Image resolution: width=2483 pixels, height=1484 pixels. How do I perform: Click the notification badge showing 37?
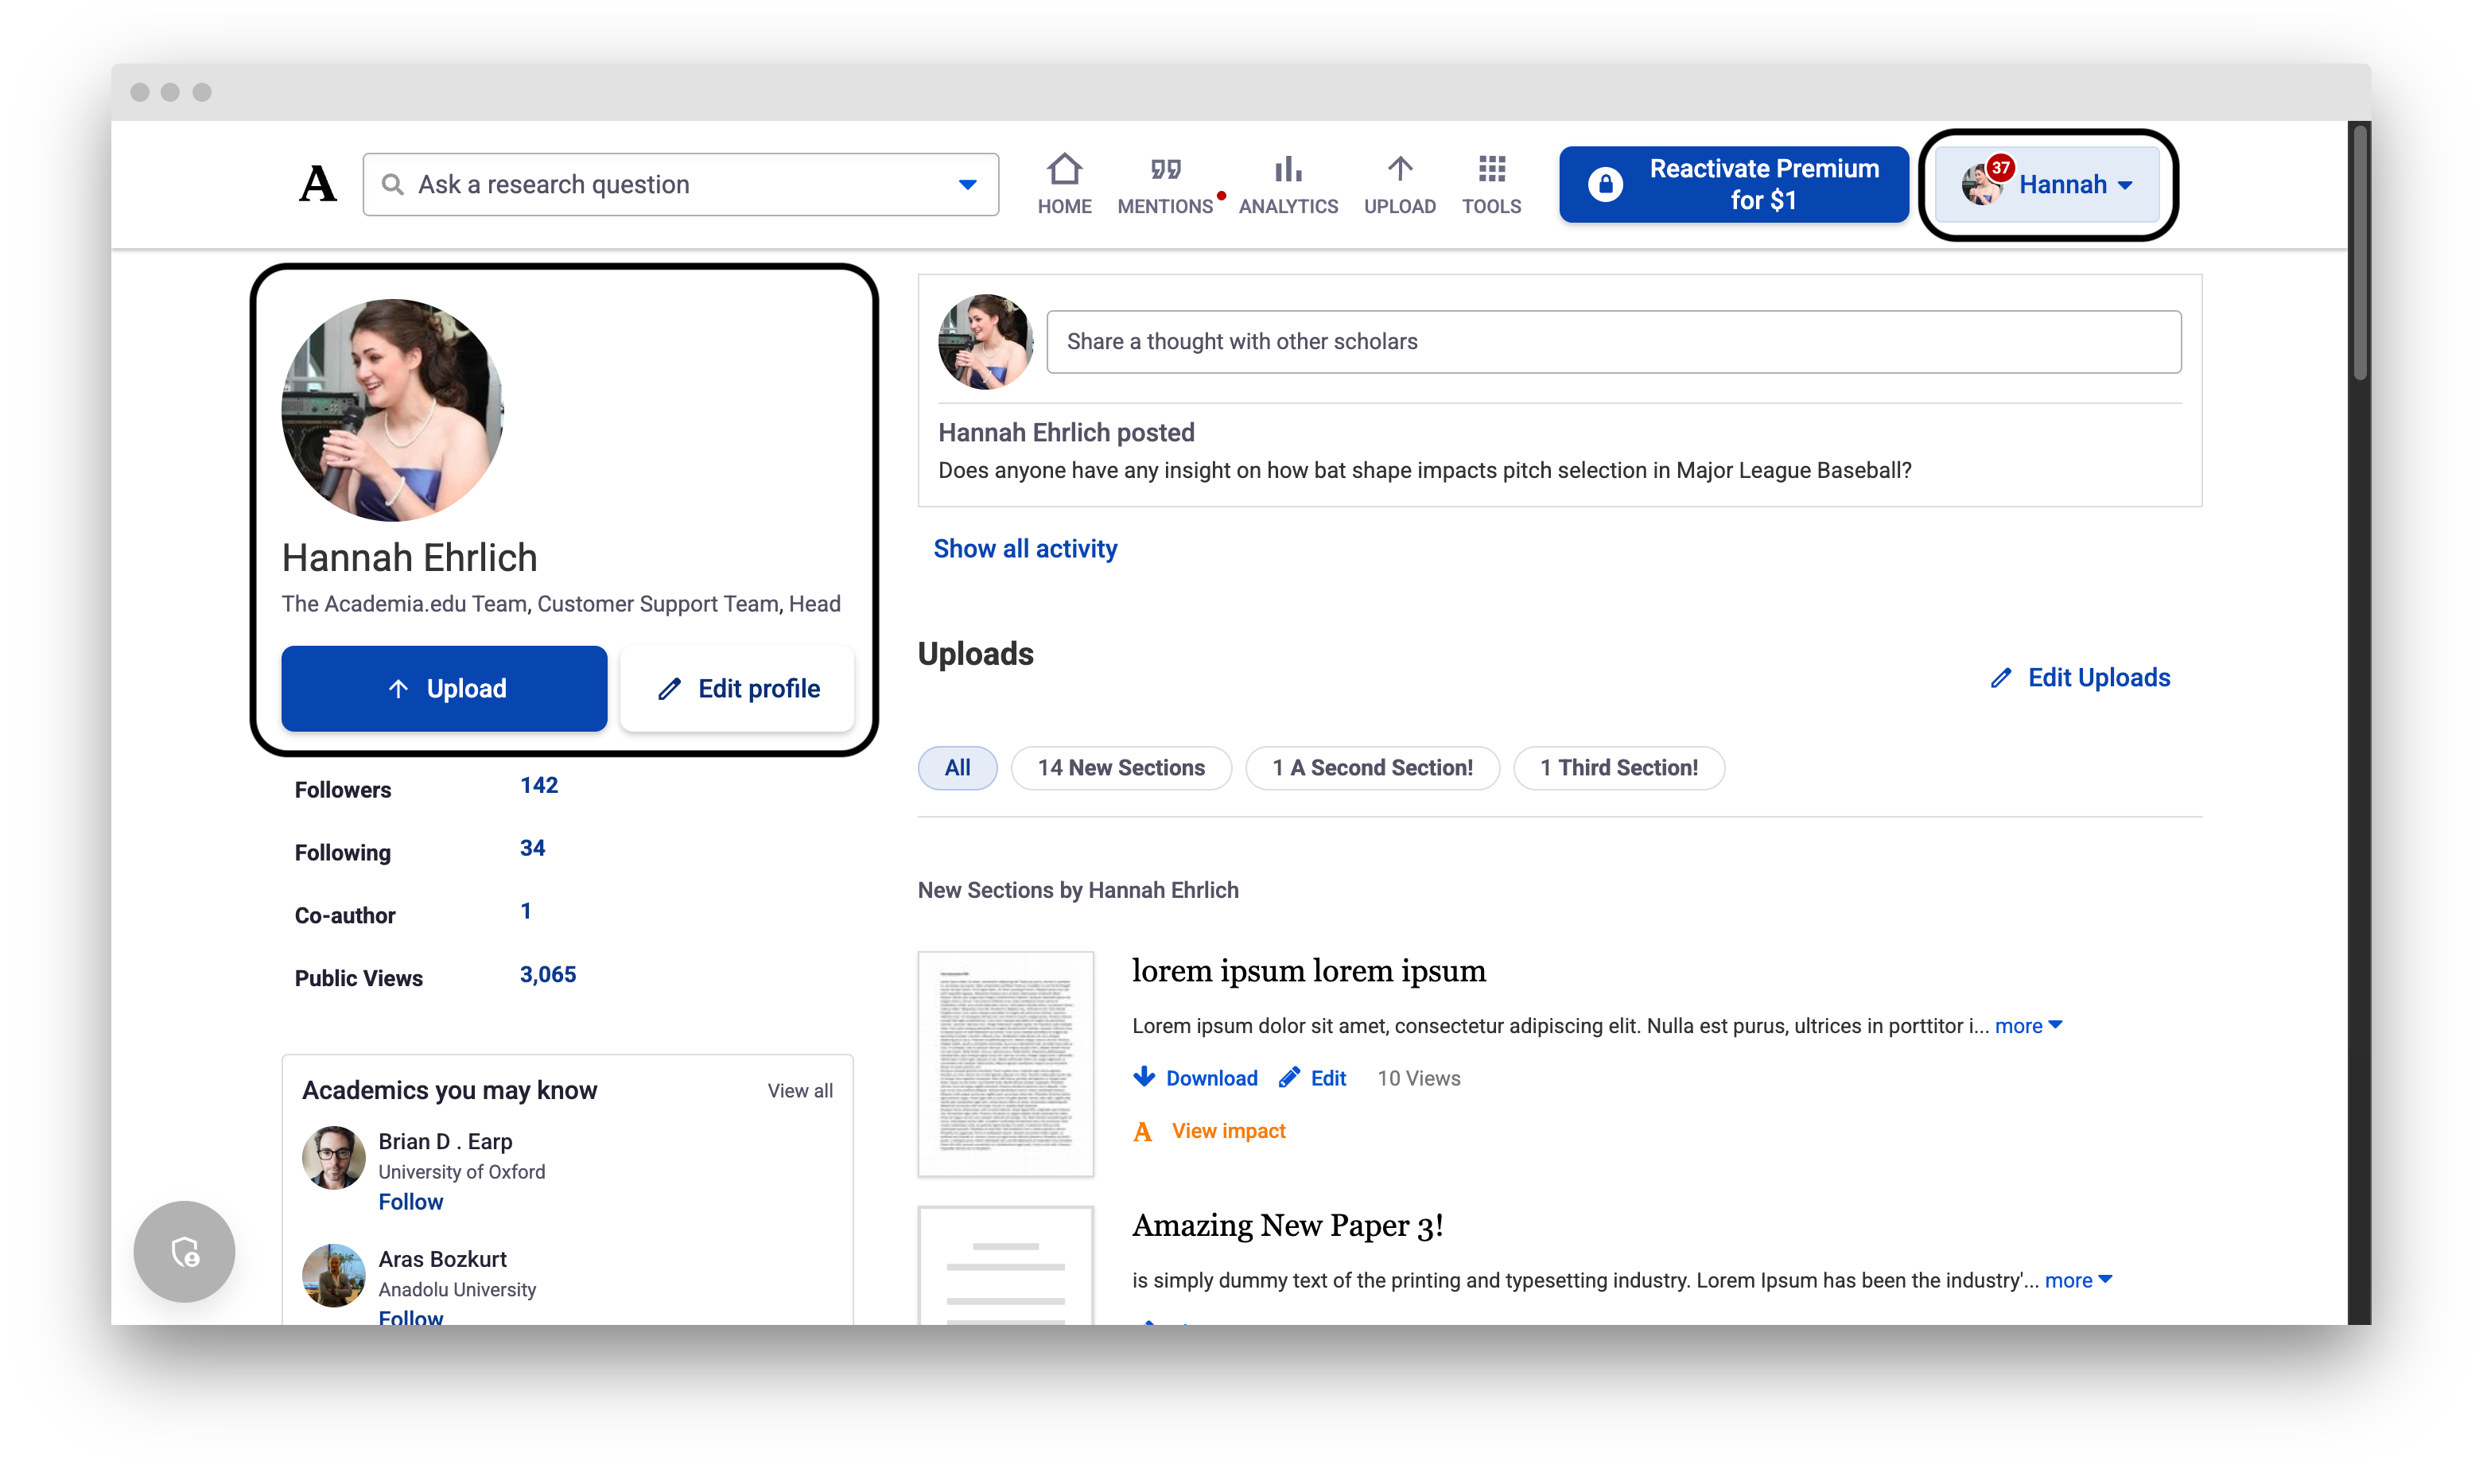pyautogui.click(x=2000, y=168)
